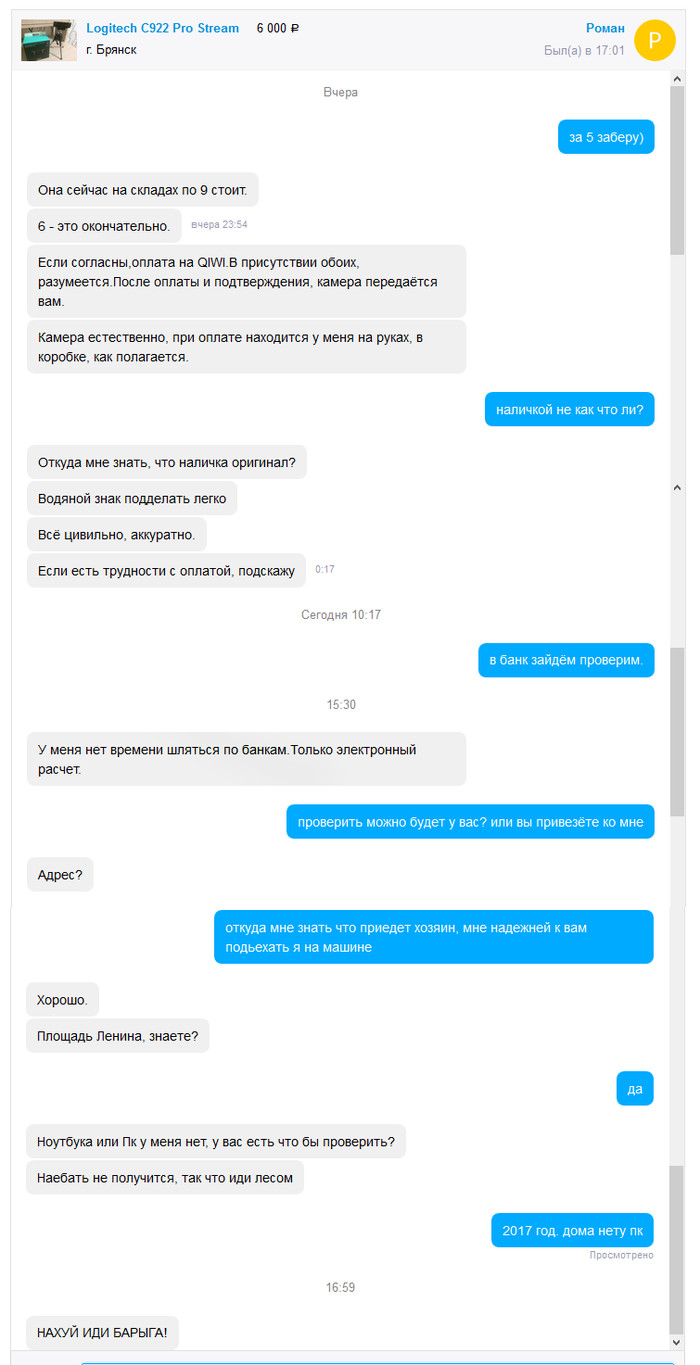700x1365 pixels.
Task: Click the webcam listing thumbnail photo
Action: 49,40
